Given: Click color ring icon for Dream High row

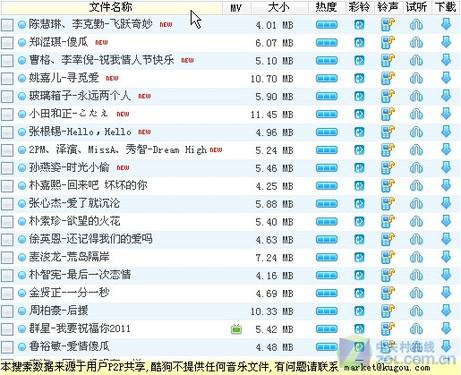Looking at the screenshot, I should click(x=359, y=150).
